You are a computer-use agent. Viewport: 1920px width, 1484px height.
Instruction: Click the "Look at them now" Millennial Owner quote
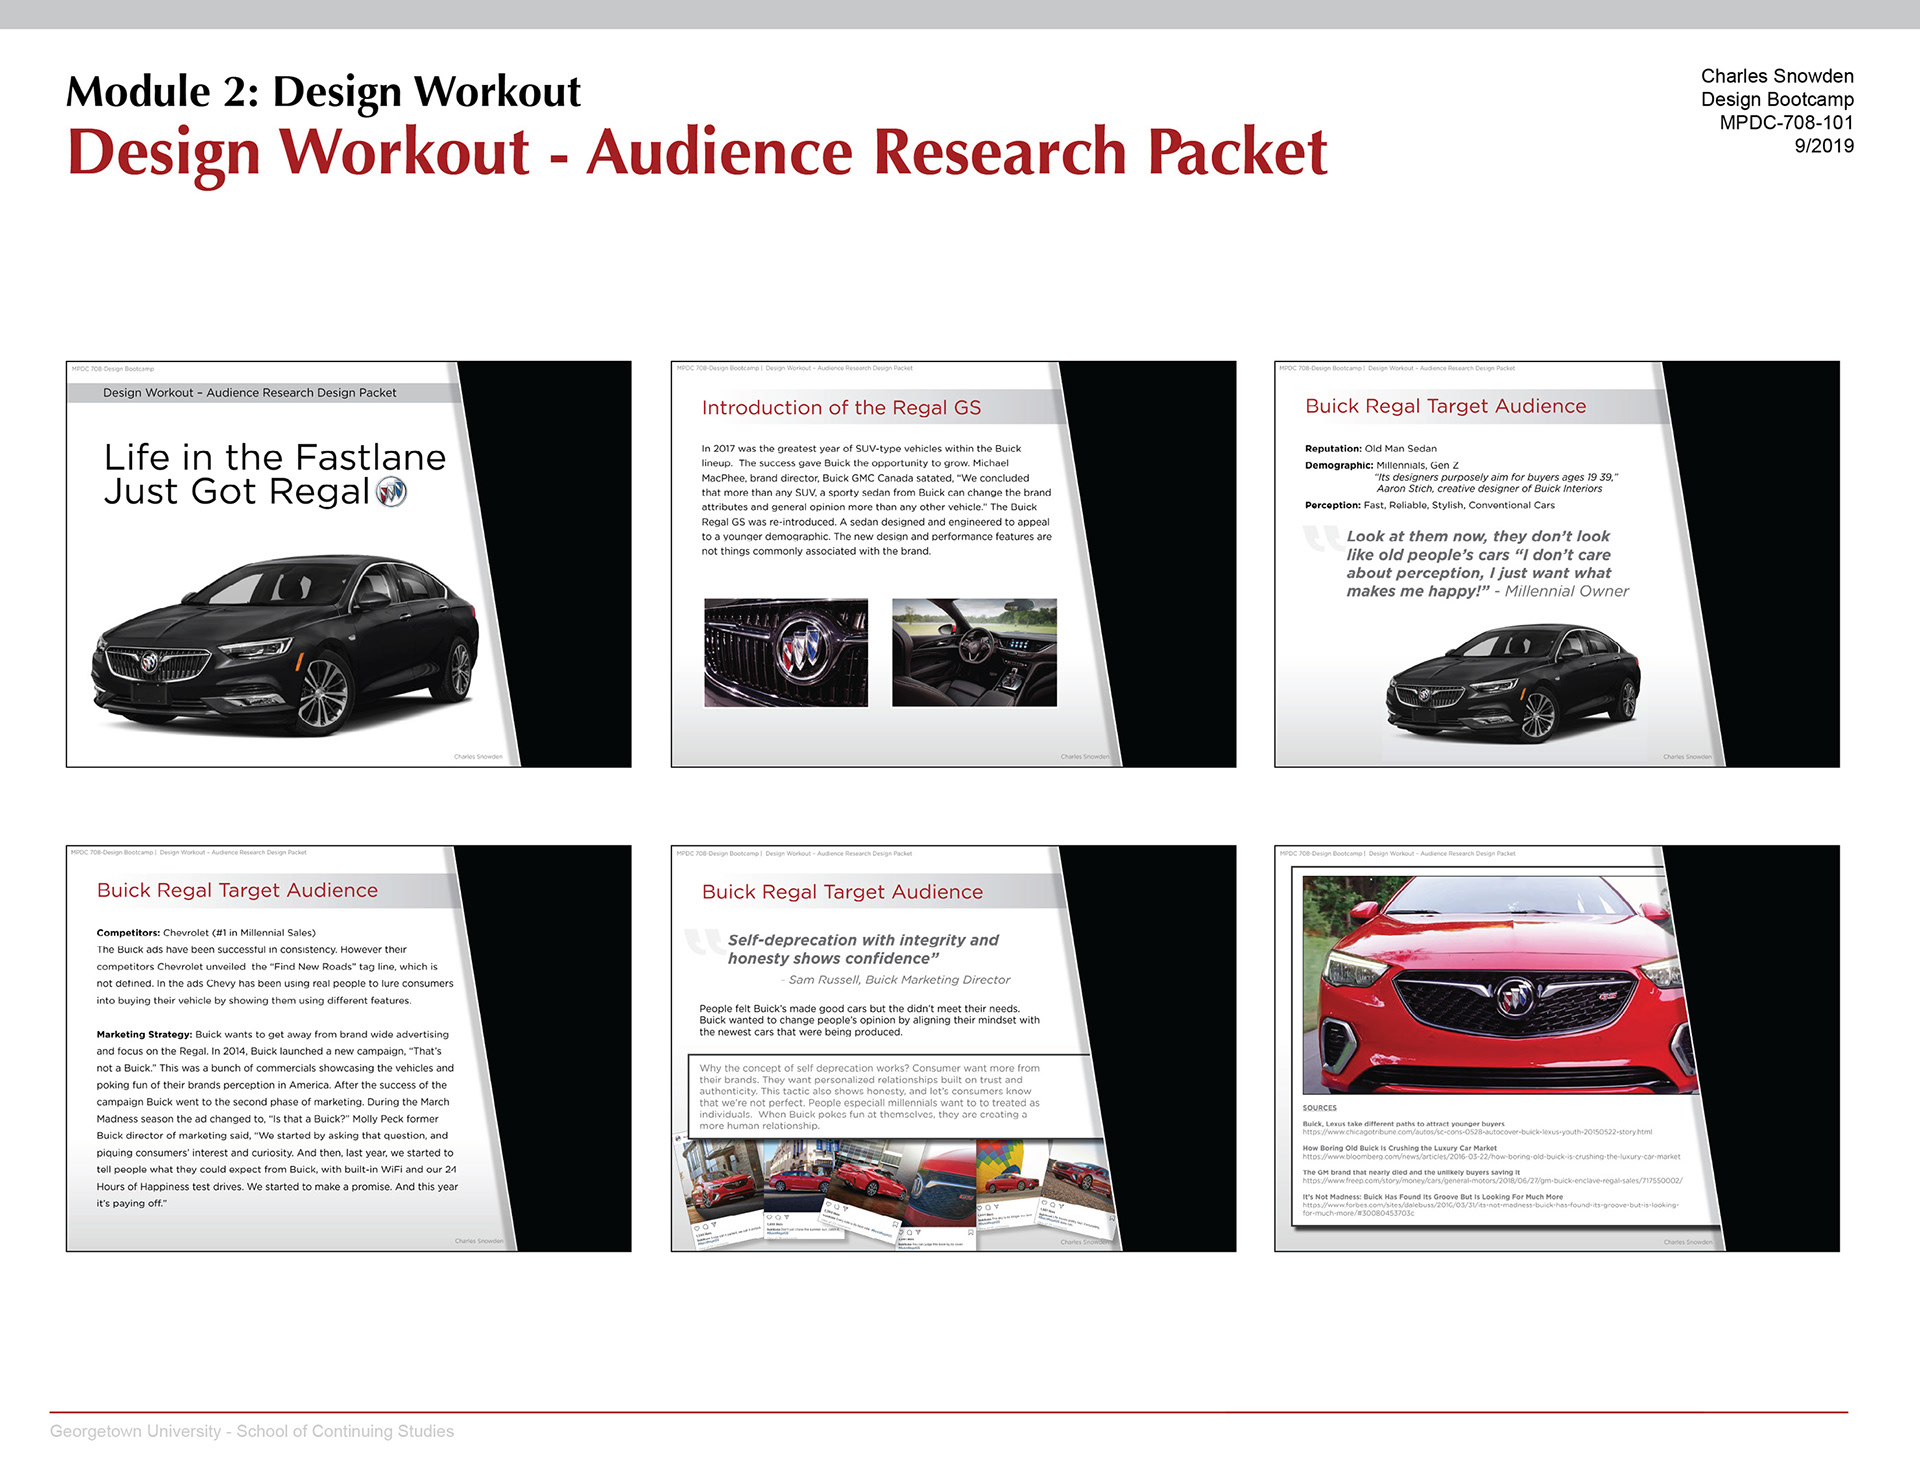[1487, 564]
